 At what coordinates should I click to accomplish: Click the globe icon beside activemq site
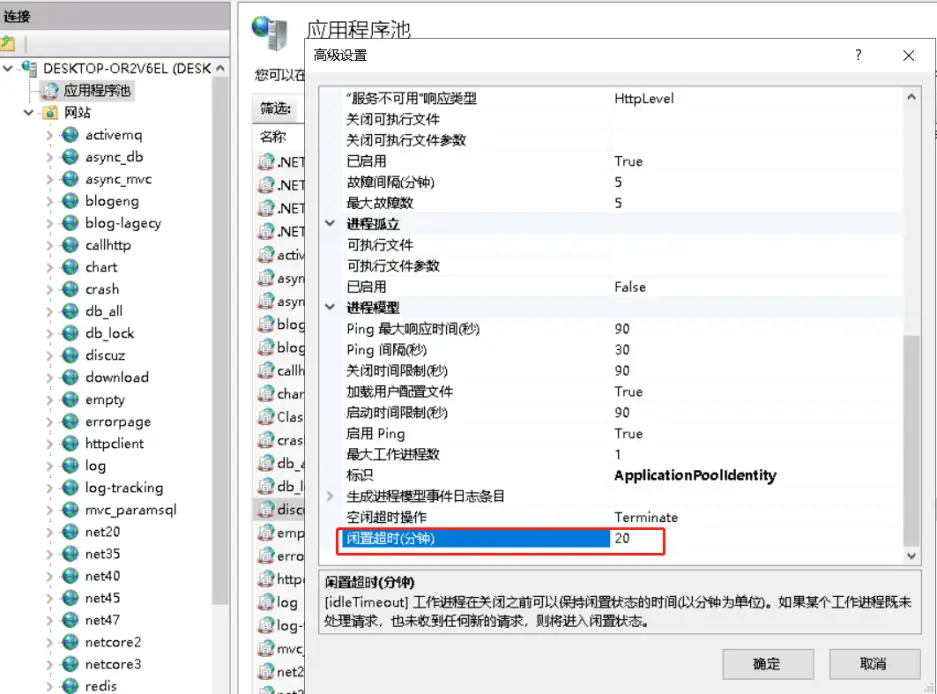point(69,135)
